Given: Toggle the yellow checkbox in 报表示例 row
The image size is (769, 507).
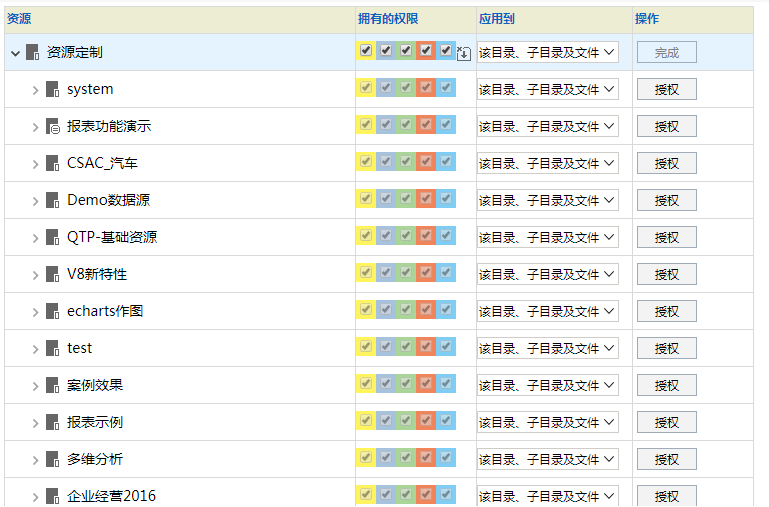Looking at the screenshot, I should (x=366, y=420).
